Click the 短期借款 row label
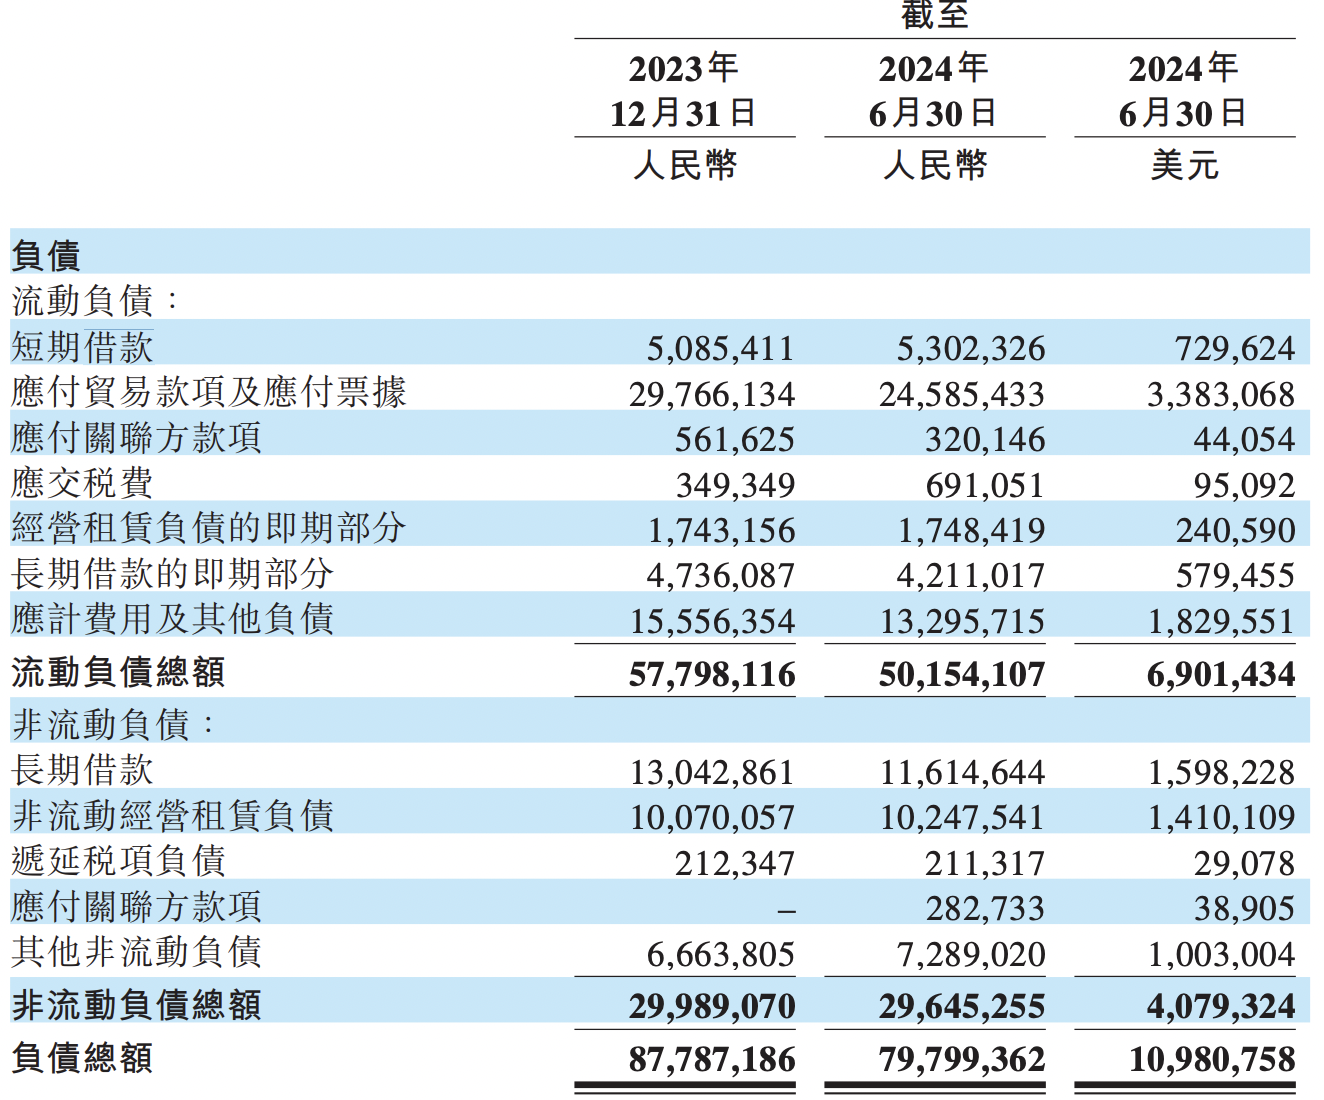1324x1100 pixels. click(82, 347)
